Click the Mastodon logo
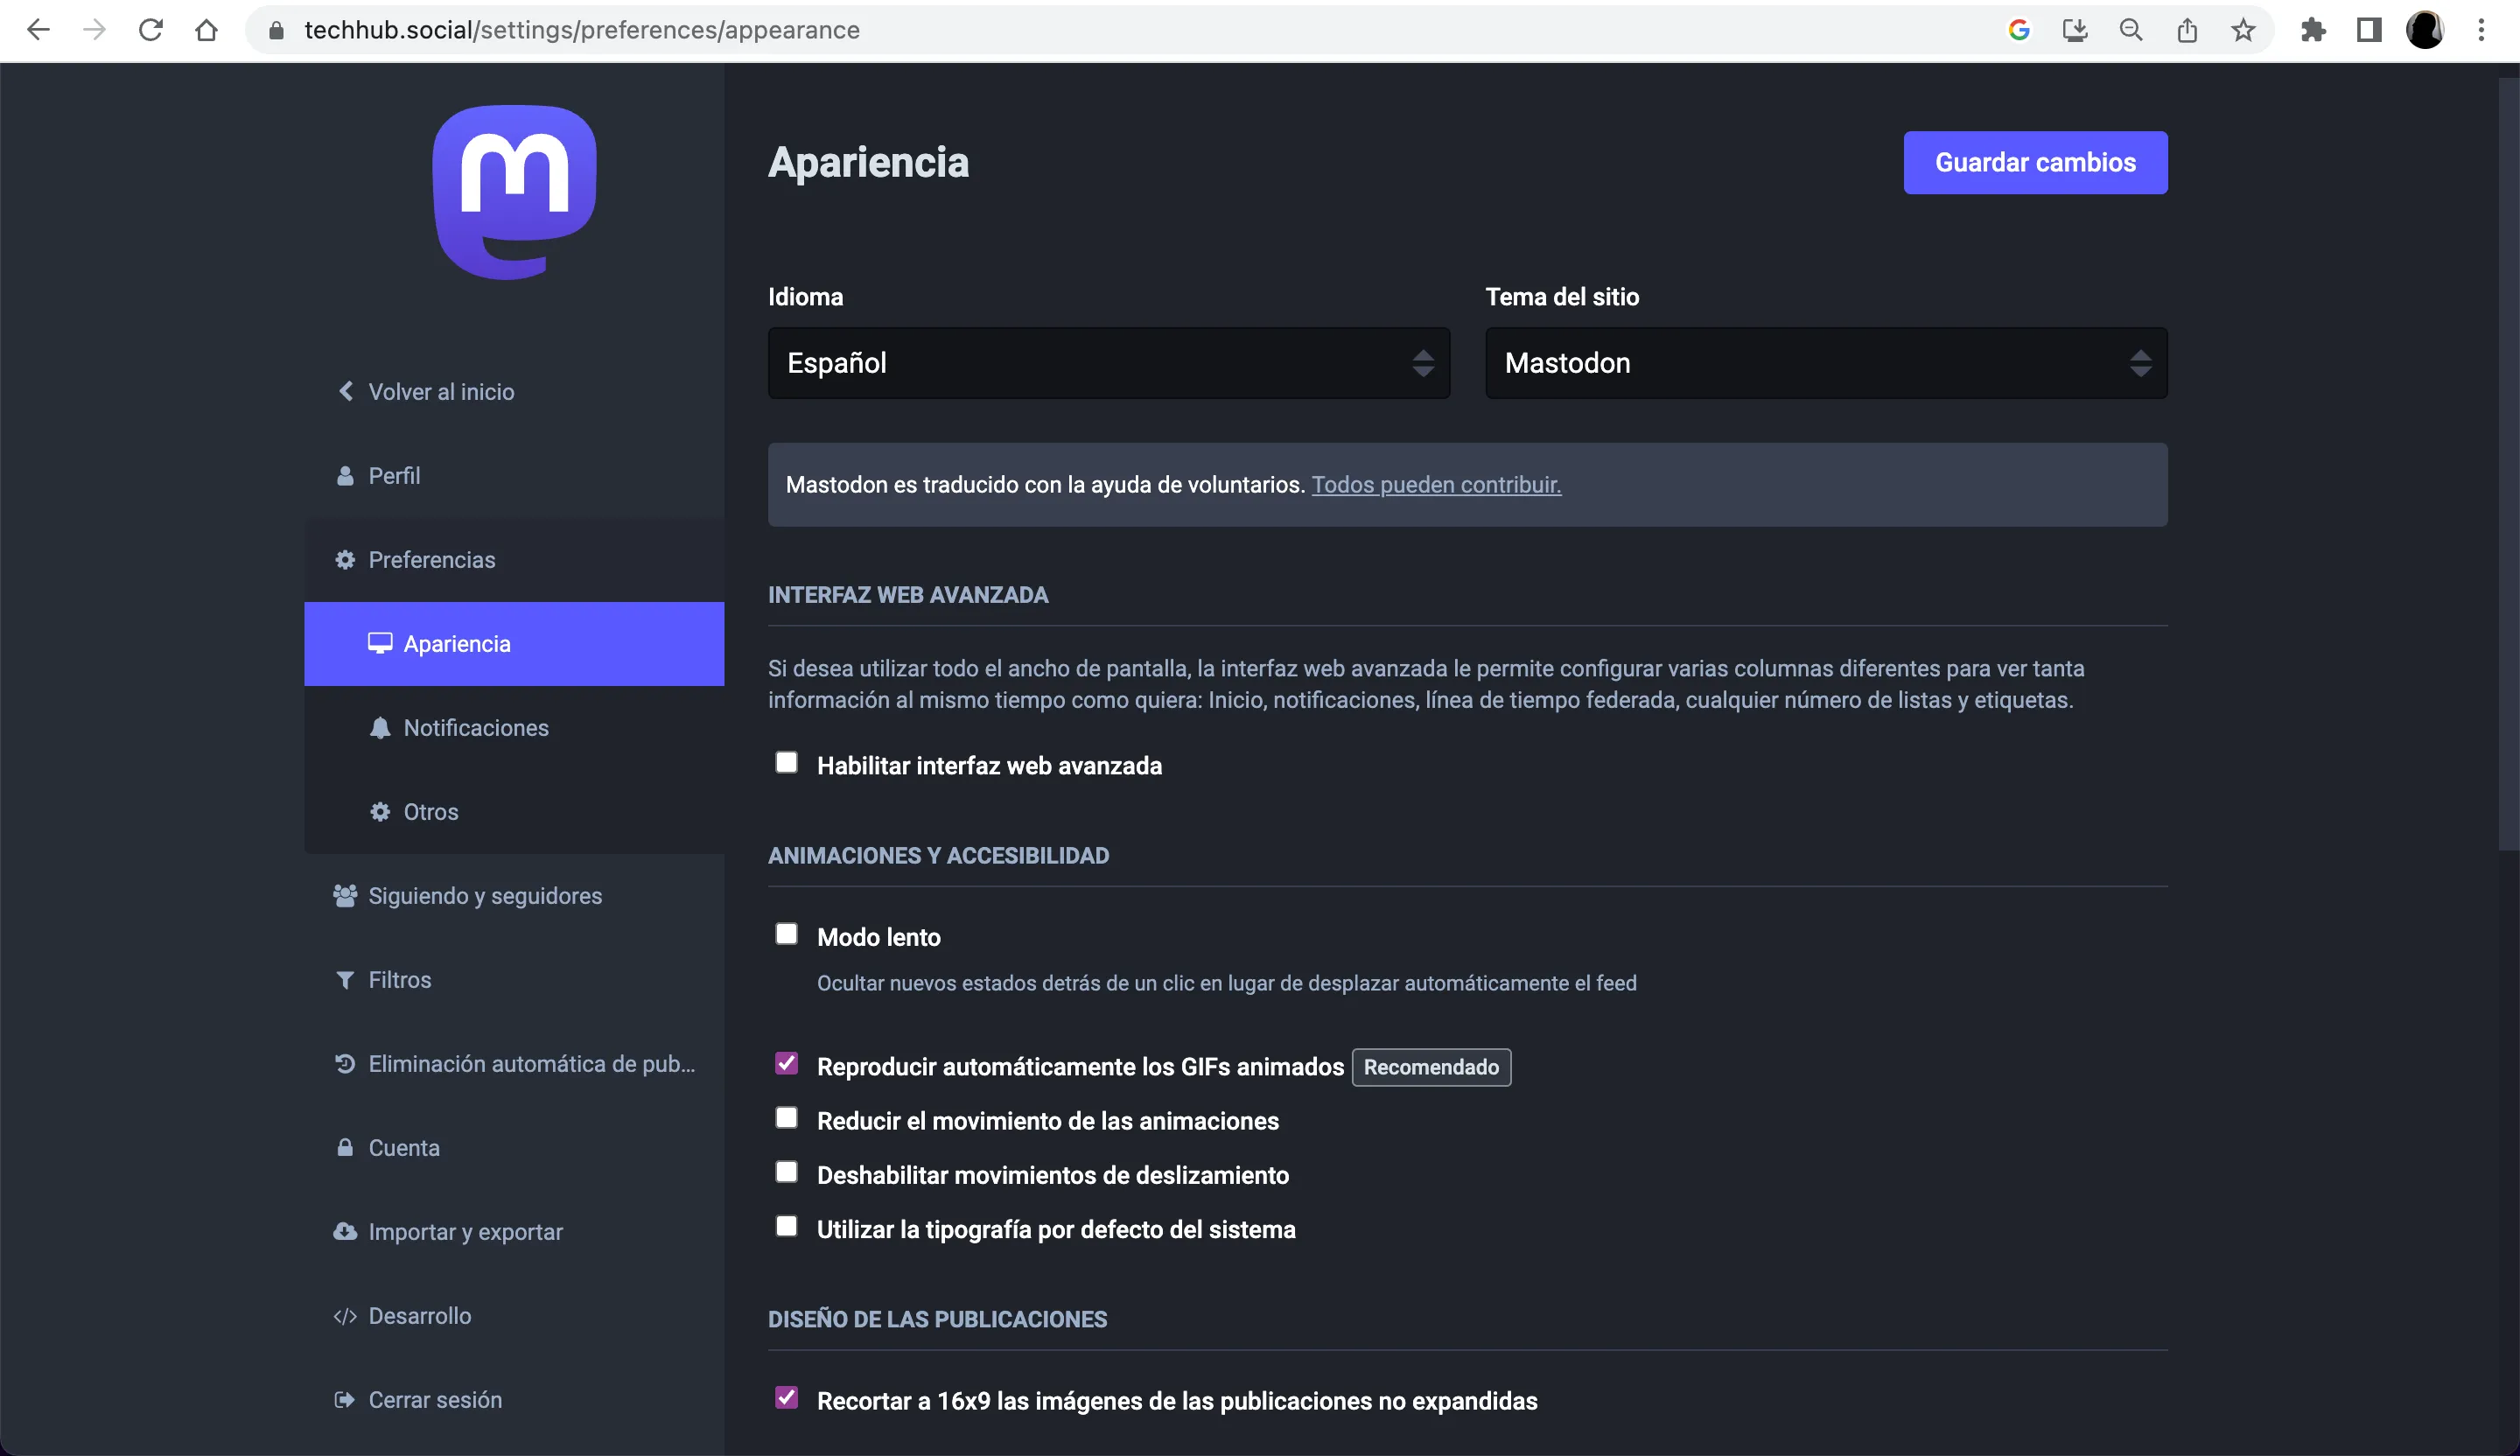This screenshot has width=2520, height=1456. (x=514, y=192)
